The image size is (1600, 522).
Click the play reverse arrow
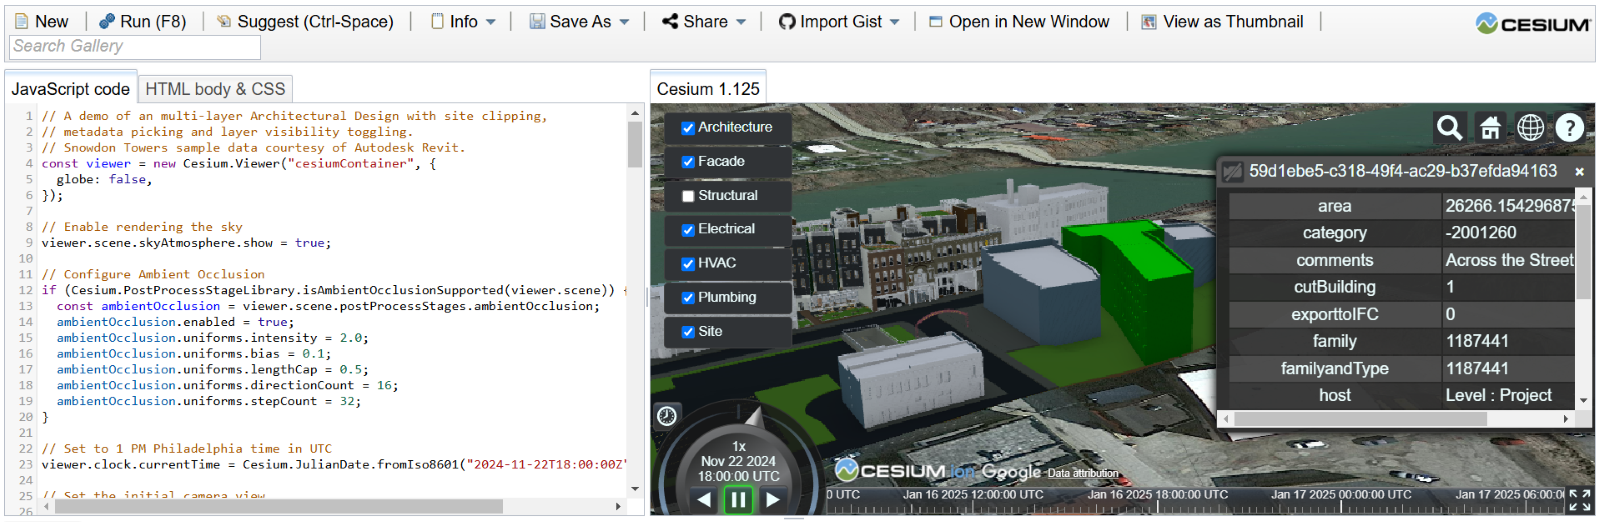[705, 499]
